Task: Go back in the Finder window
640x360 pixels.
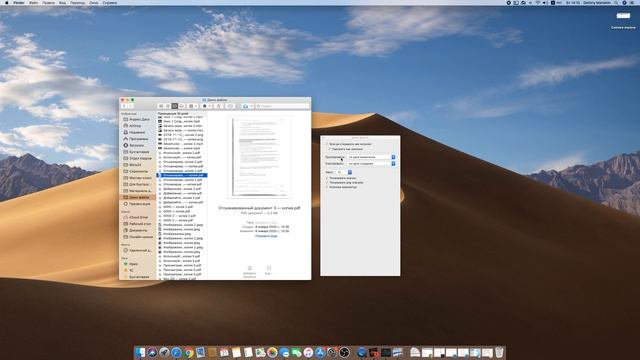Action: [x=124, y=106]
